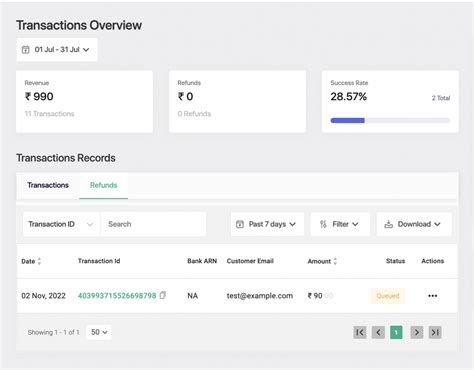Jump to the last page of results
This screenshot has height=370, width=474.
click(435, 332)
